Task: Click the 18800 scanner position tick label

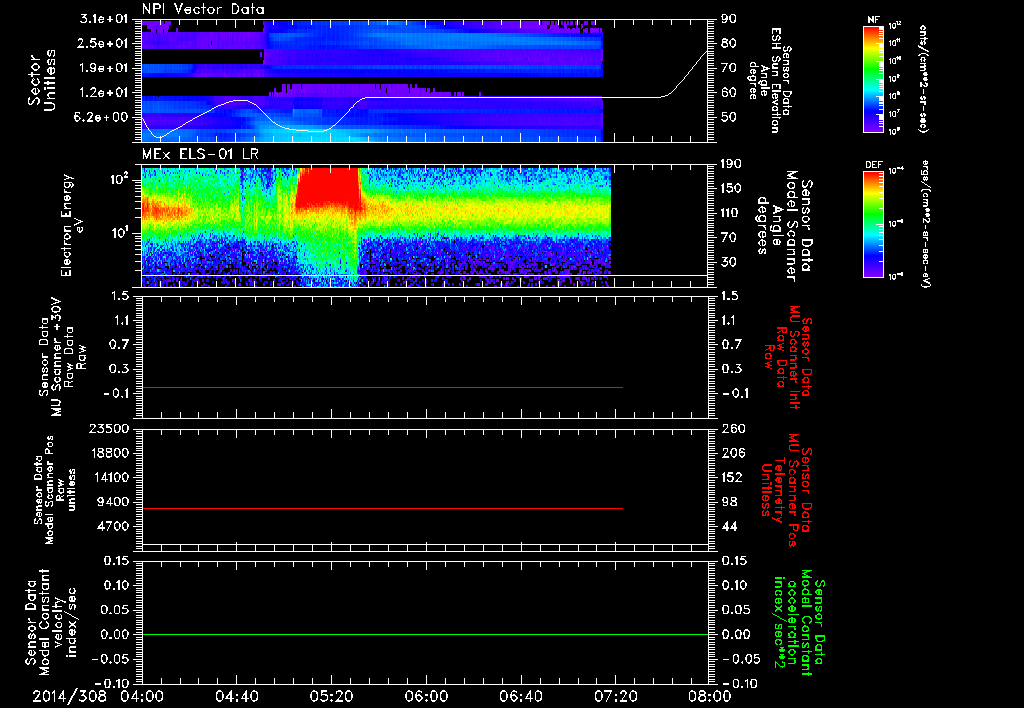Action: [110, 453]
